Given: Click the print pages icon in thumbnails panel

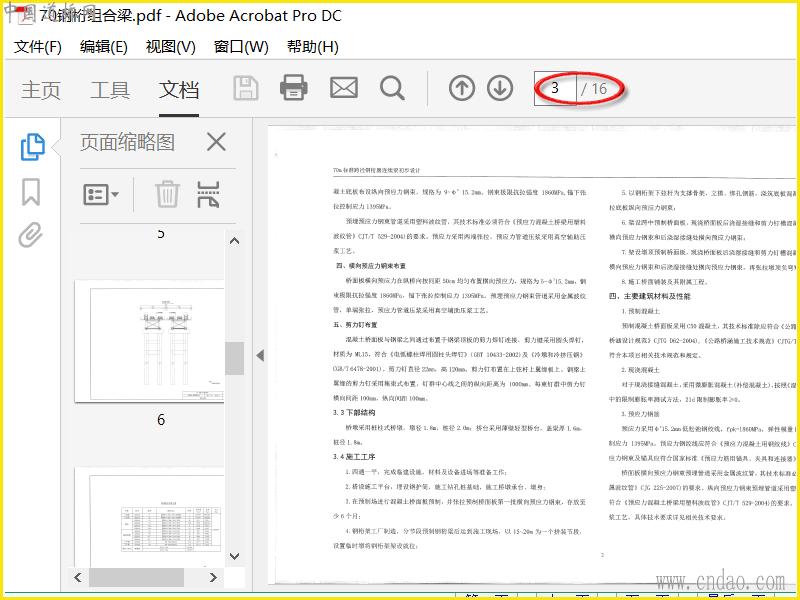Looking at the screenshot, I should pos(209,194).
